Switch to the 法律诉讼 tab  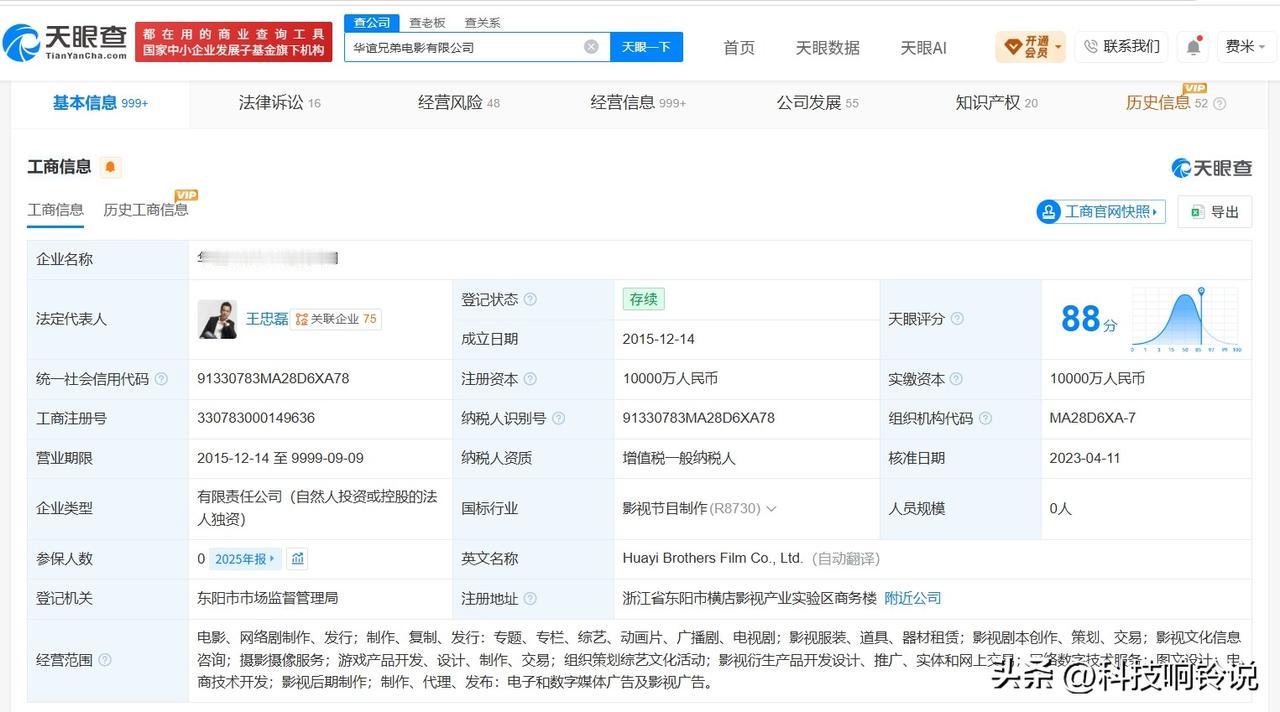(x=279, y=102)
